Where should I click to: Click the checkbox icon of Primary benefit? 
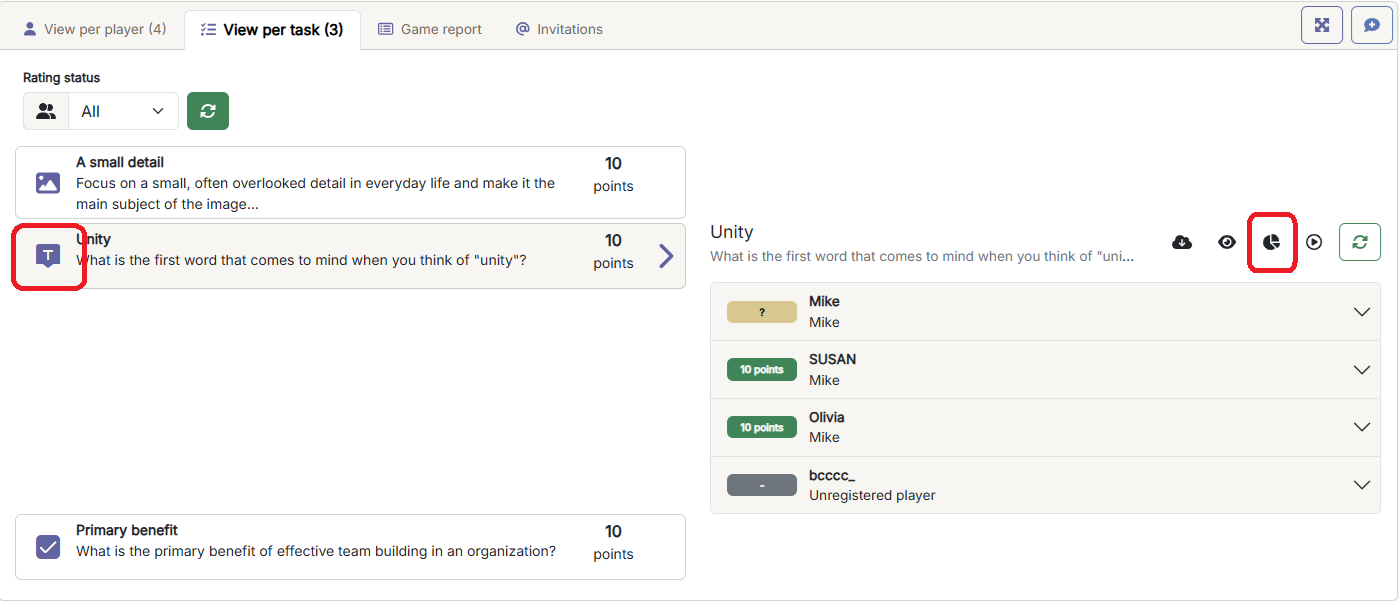click(x=48, y=547)
